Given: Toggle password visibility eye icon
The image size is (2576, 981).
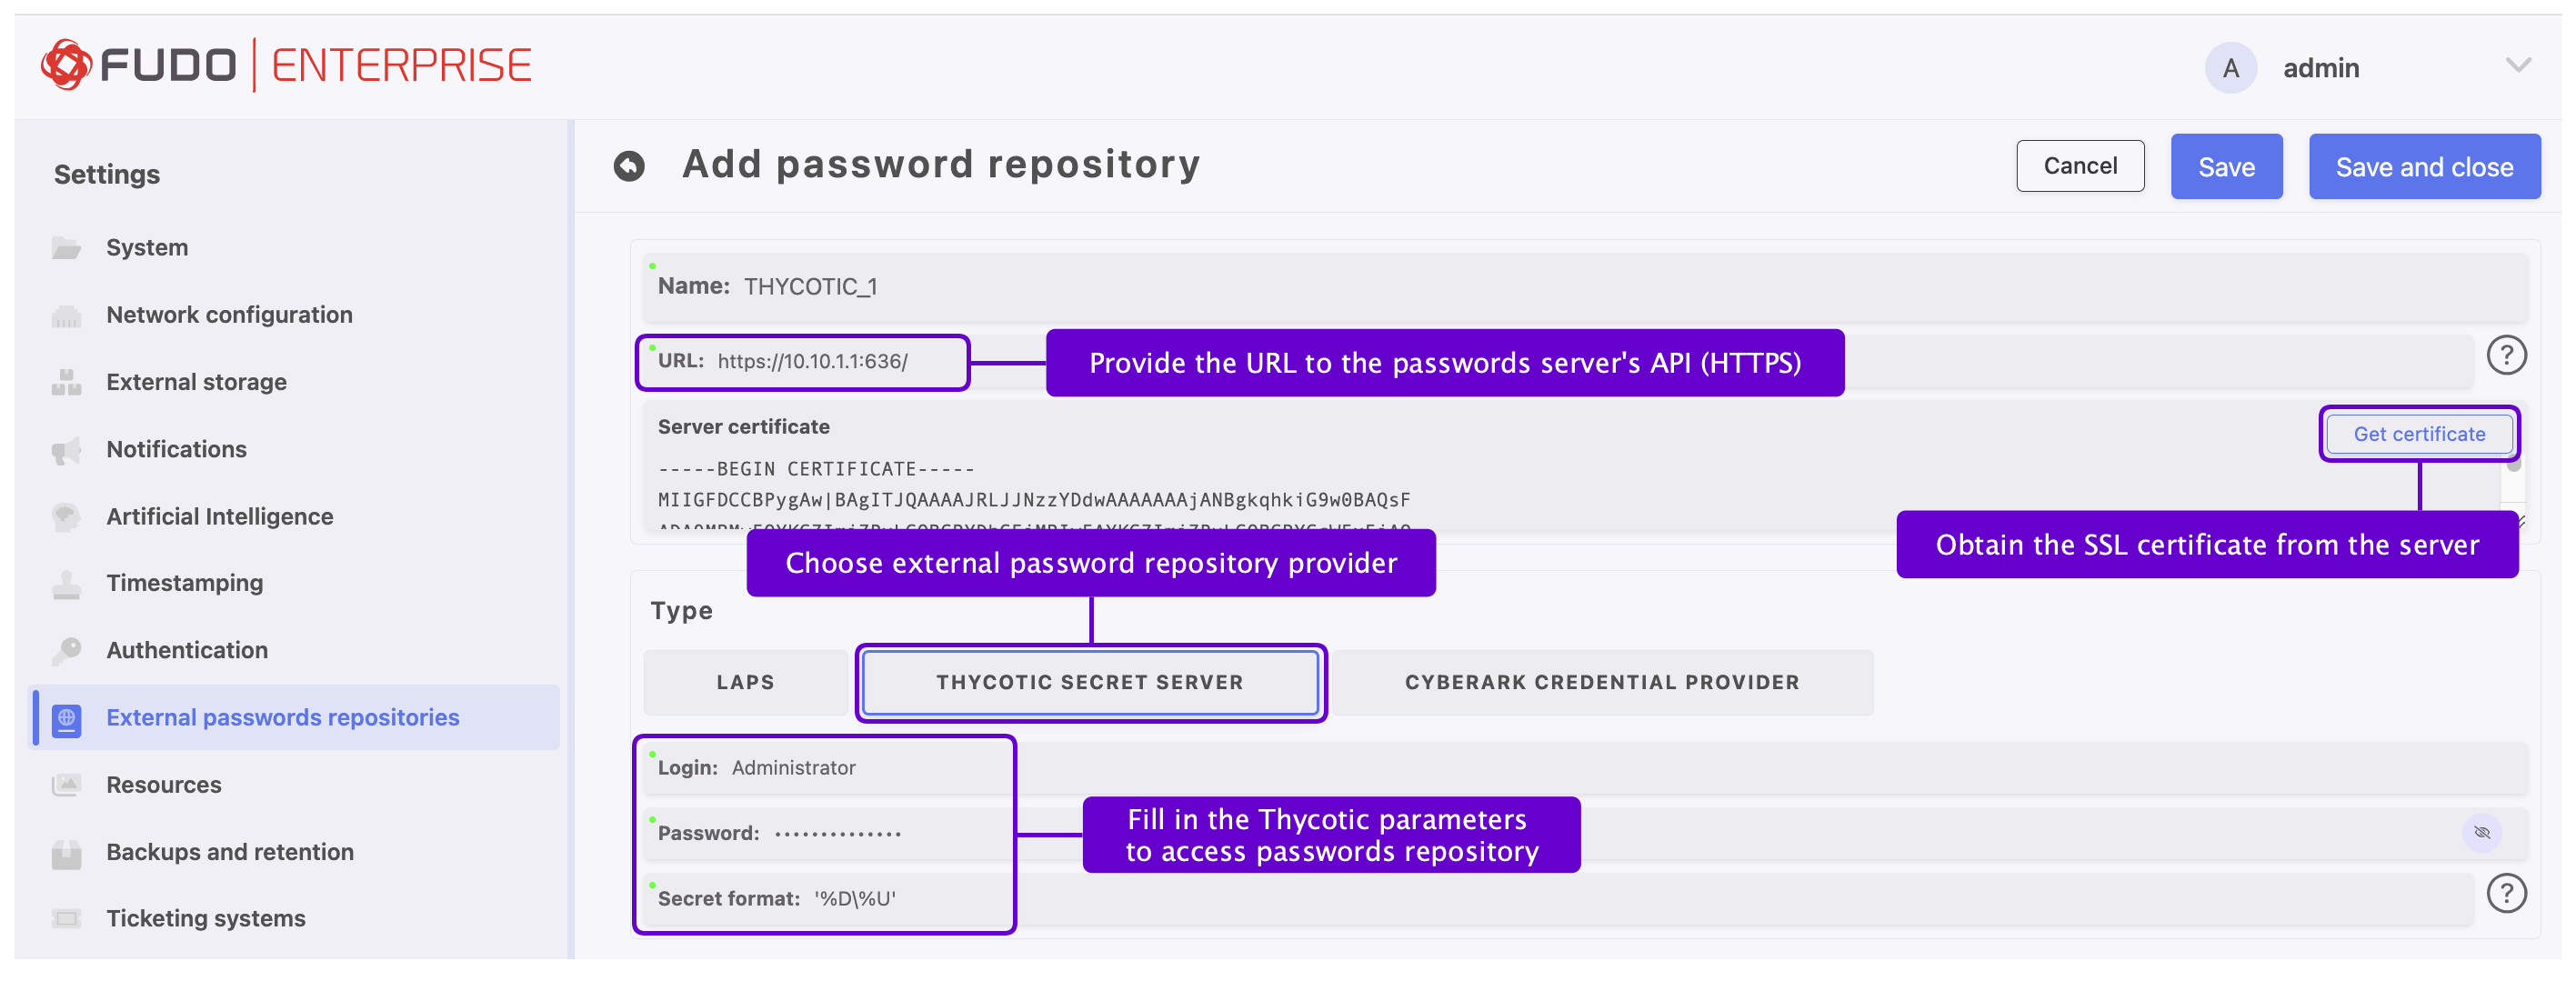Looking at the screenshot, I should click(2482, 832).
